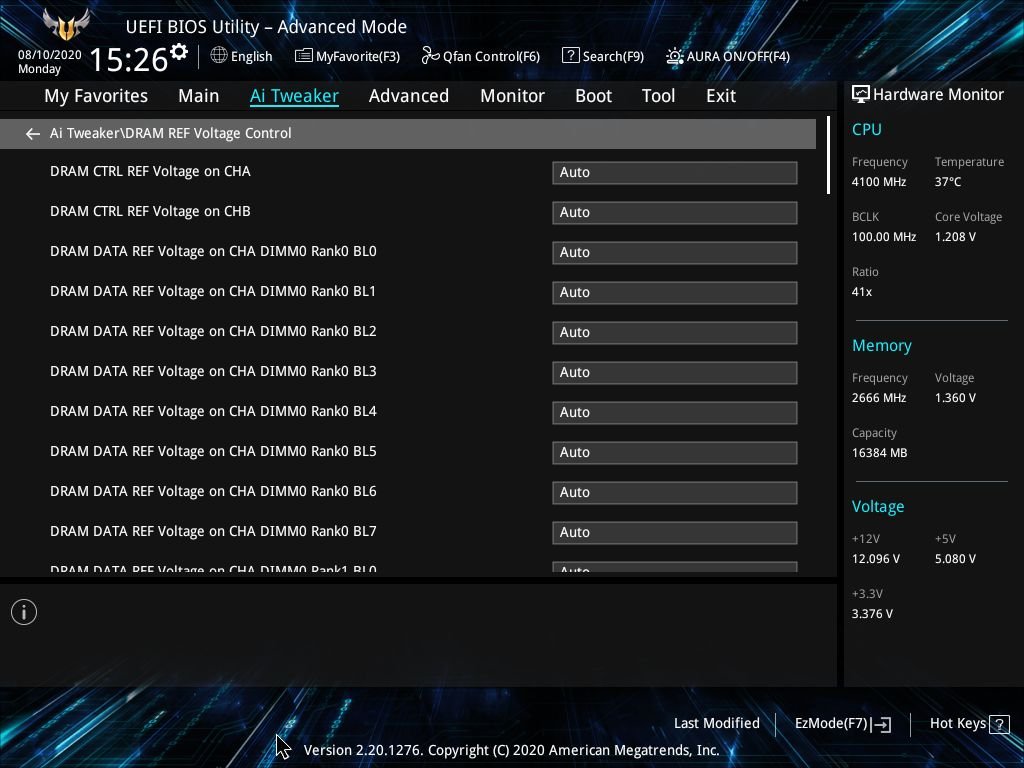Select the Ai Tweaker tab
This screenshot has height=768, width=1024.
[x=294, y=96]
